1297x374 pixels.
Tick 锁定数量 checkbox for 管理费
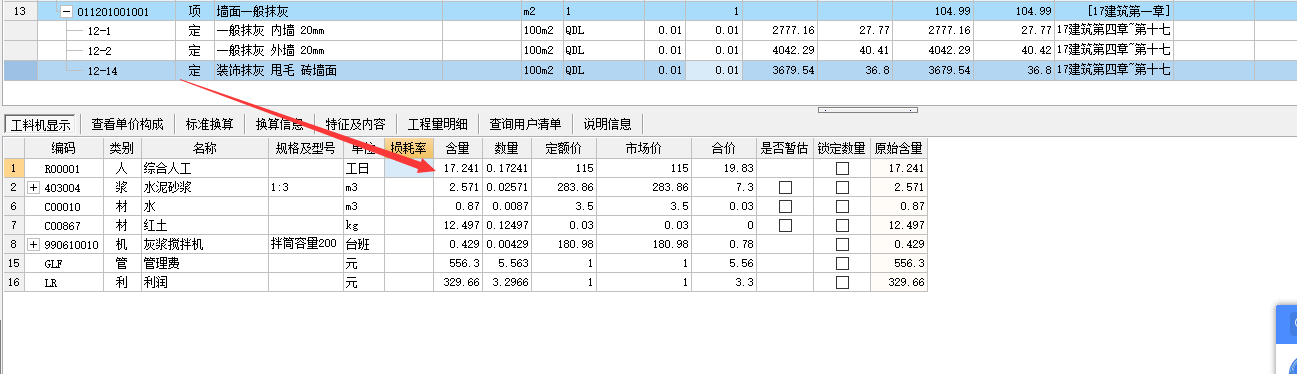point(842,264)
